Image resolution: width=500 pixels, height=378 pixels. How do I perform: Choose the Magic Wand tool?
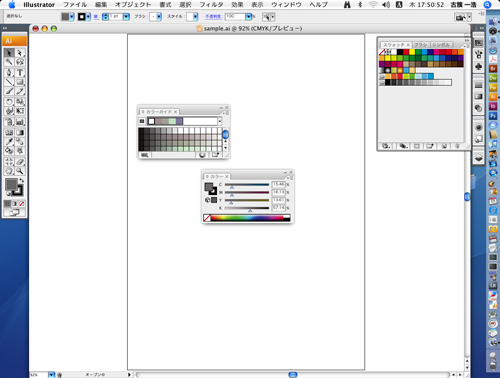(9, 62)
